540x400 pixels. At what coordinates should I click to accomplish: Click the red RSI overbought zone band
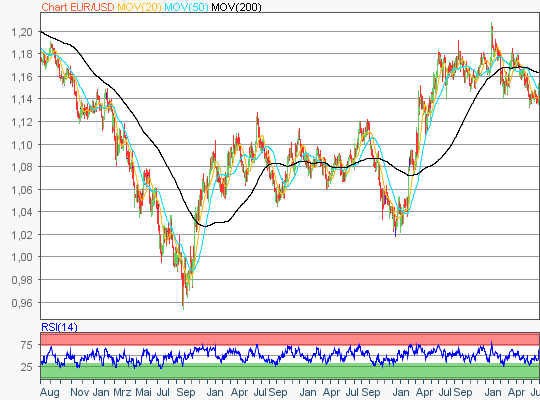290,339
